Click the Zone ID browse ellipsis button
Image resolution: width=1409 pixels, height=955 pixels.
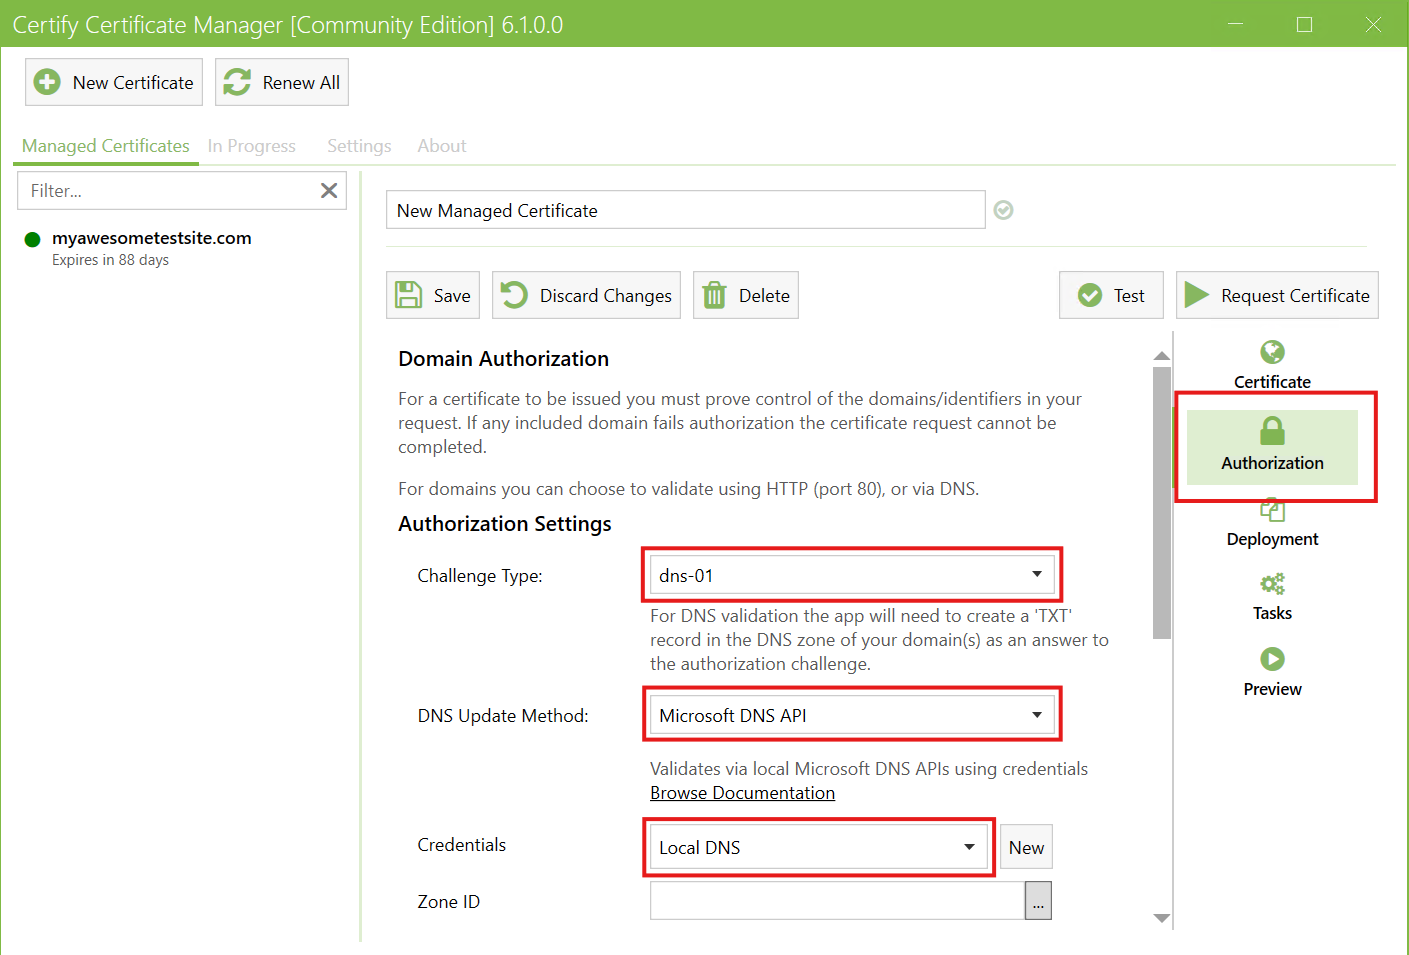(x=1038, y=901)
